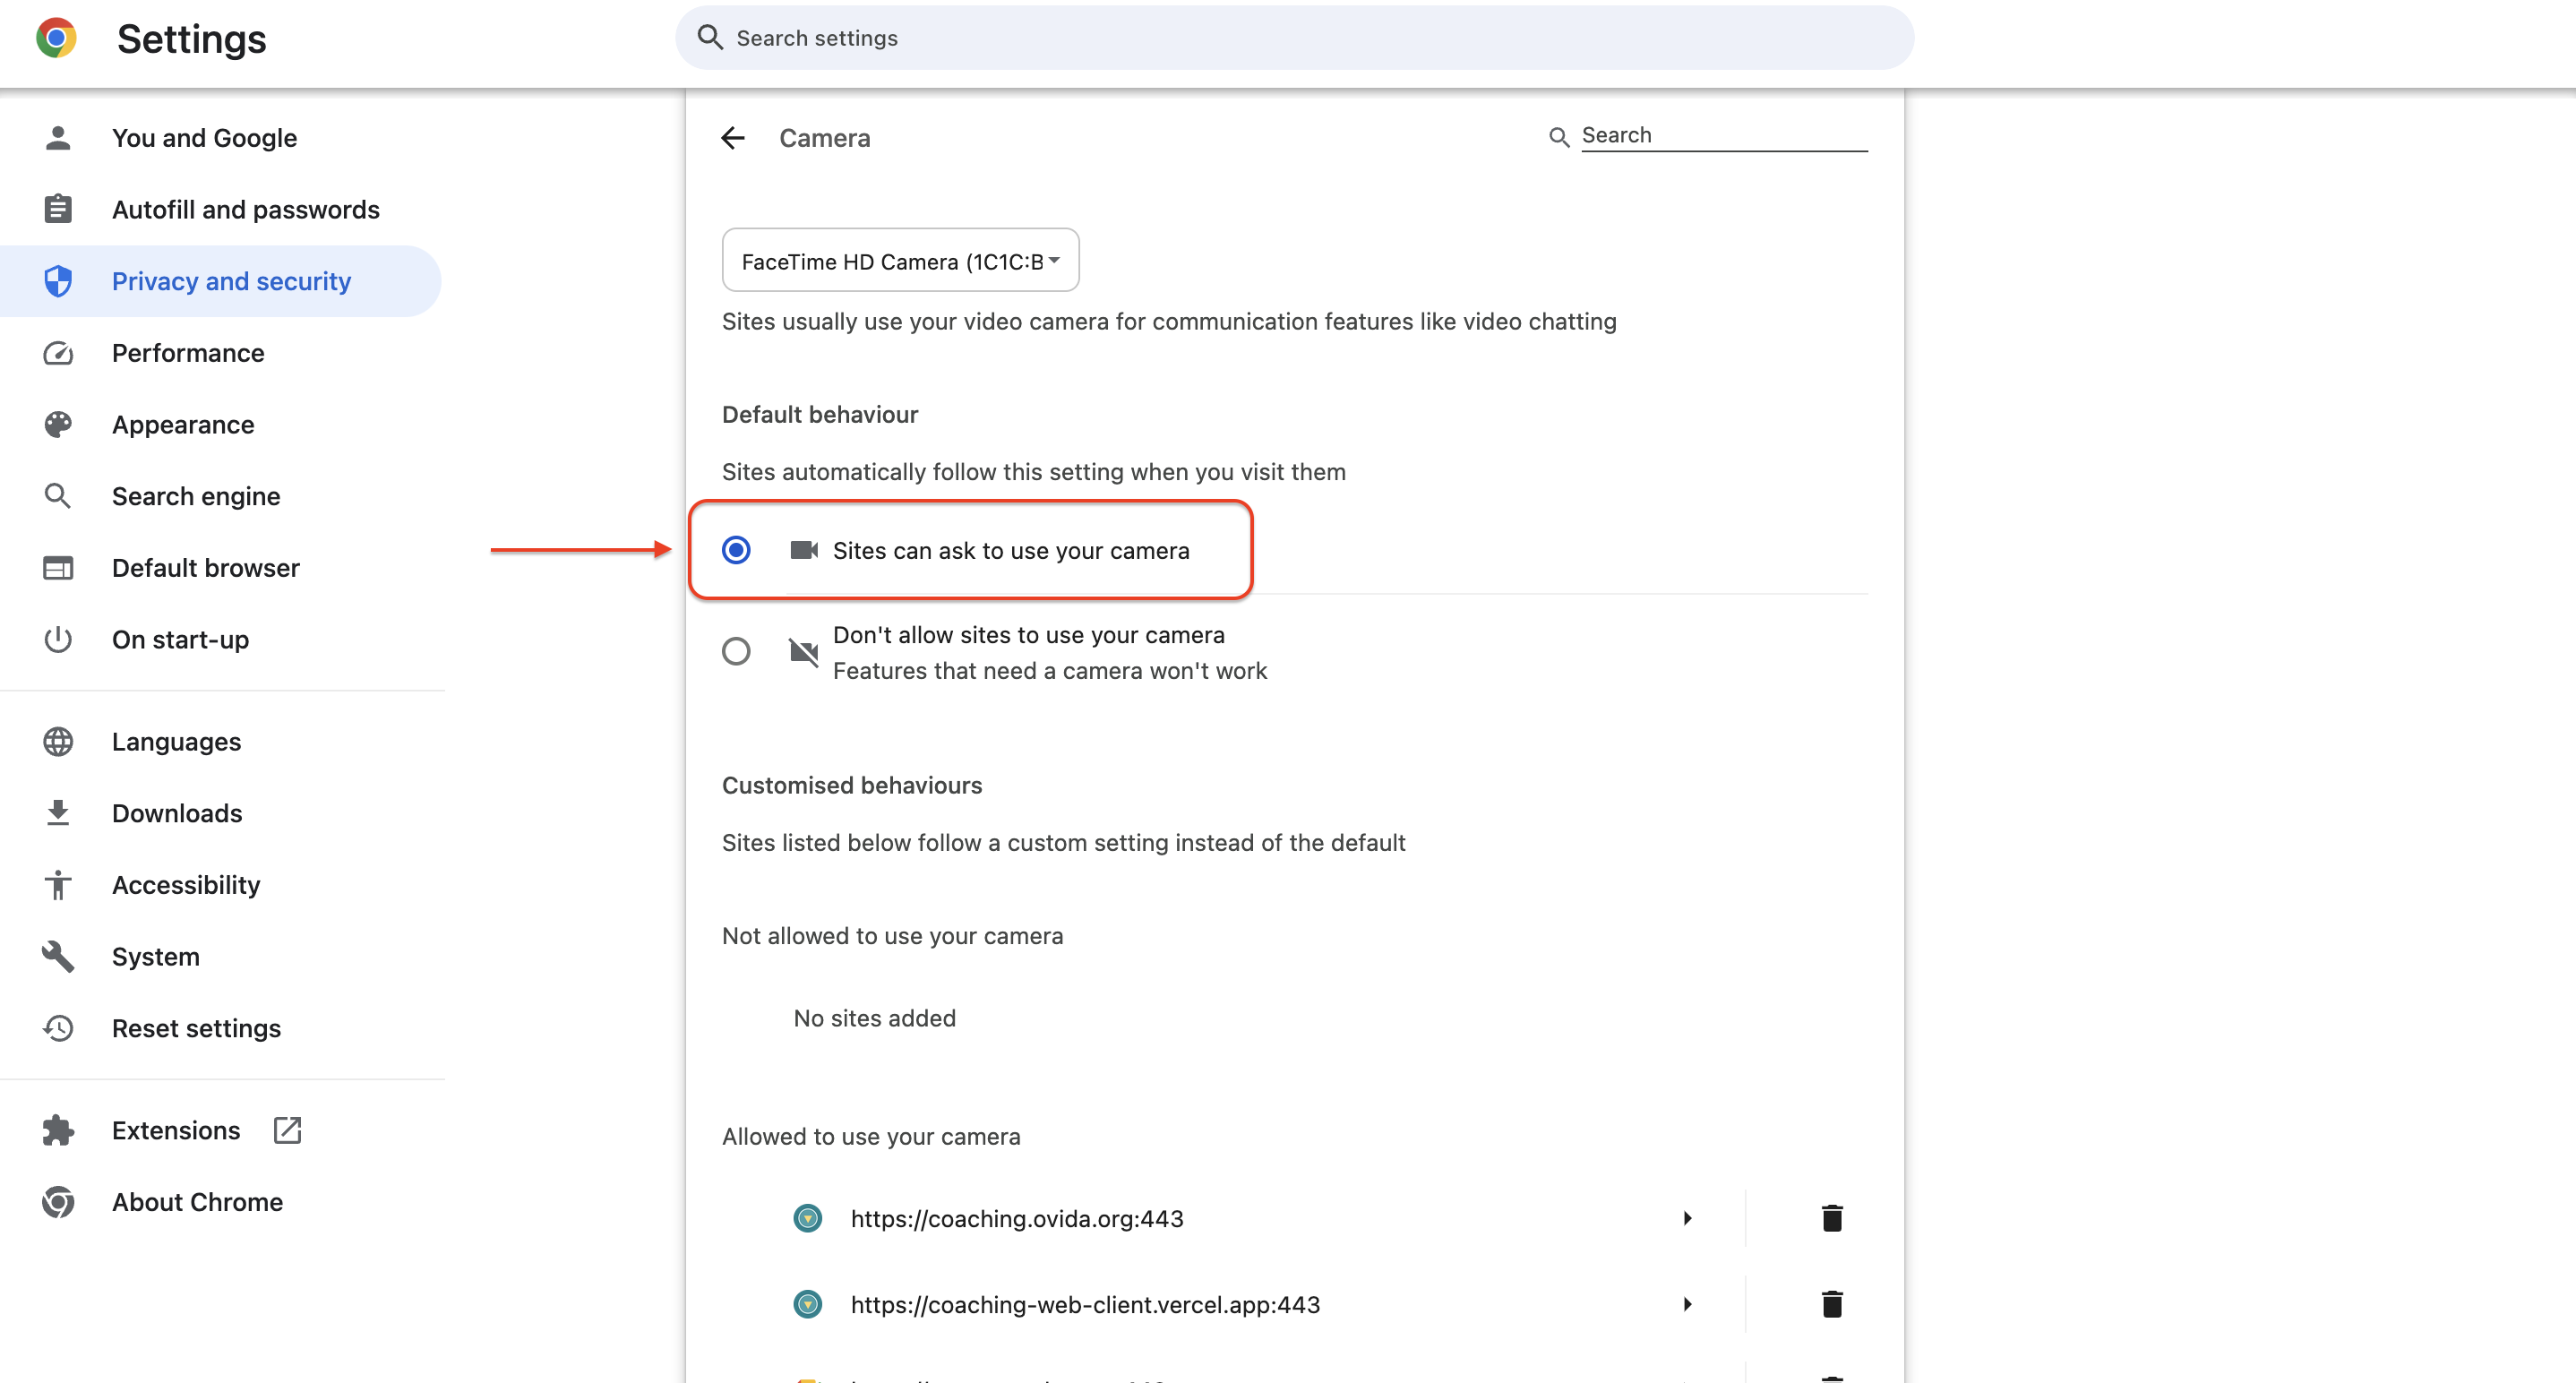Expand details for coaching.ovida.org site
2576x1383 pixels.
[1687, 1218]
